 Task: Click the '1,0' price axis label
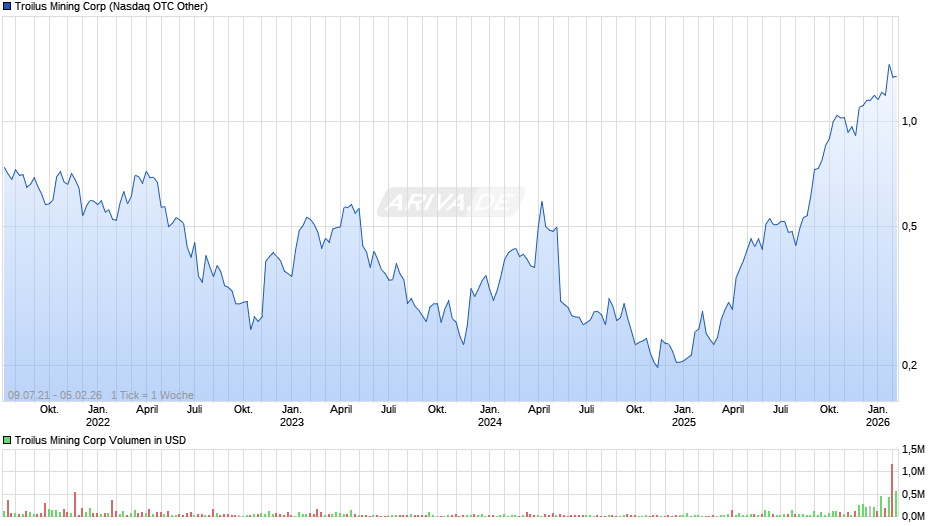[x=909, y=122]
